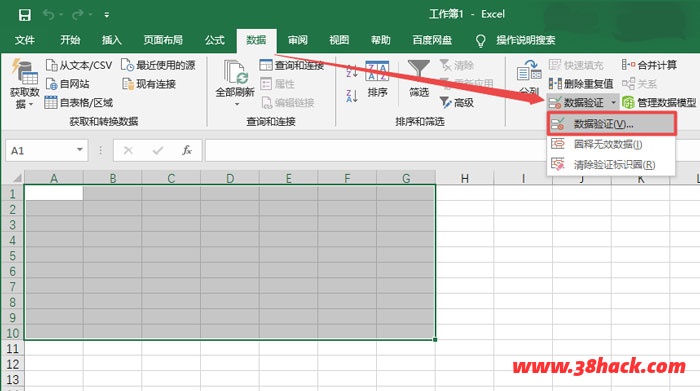Image resolution: width=700 pixels, height=391 pixels.
Task: Click the fx insert function icon
Action: pyautogui.click(x=187, y=150)
